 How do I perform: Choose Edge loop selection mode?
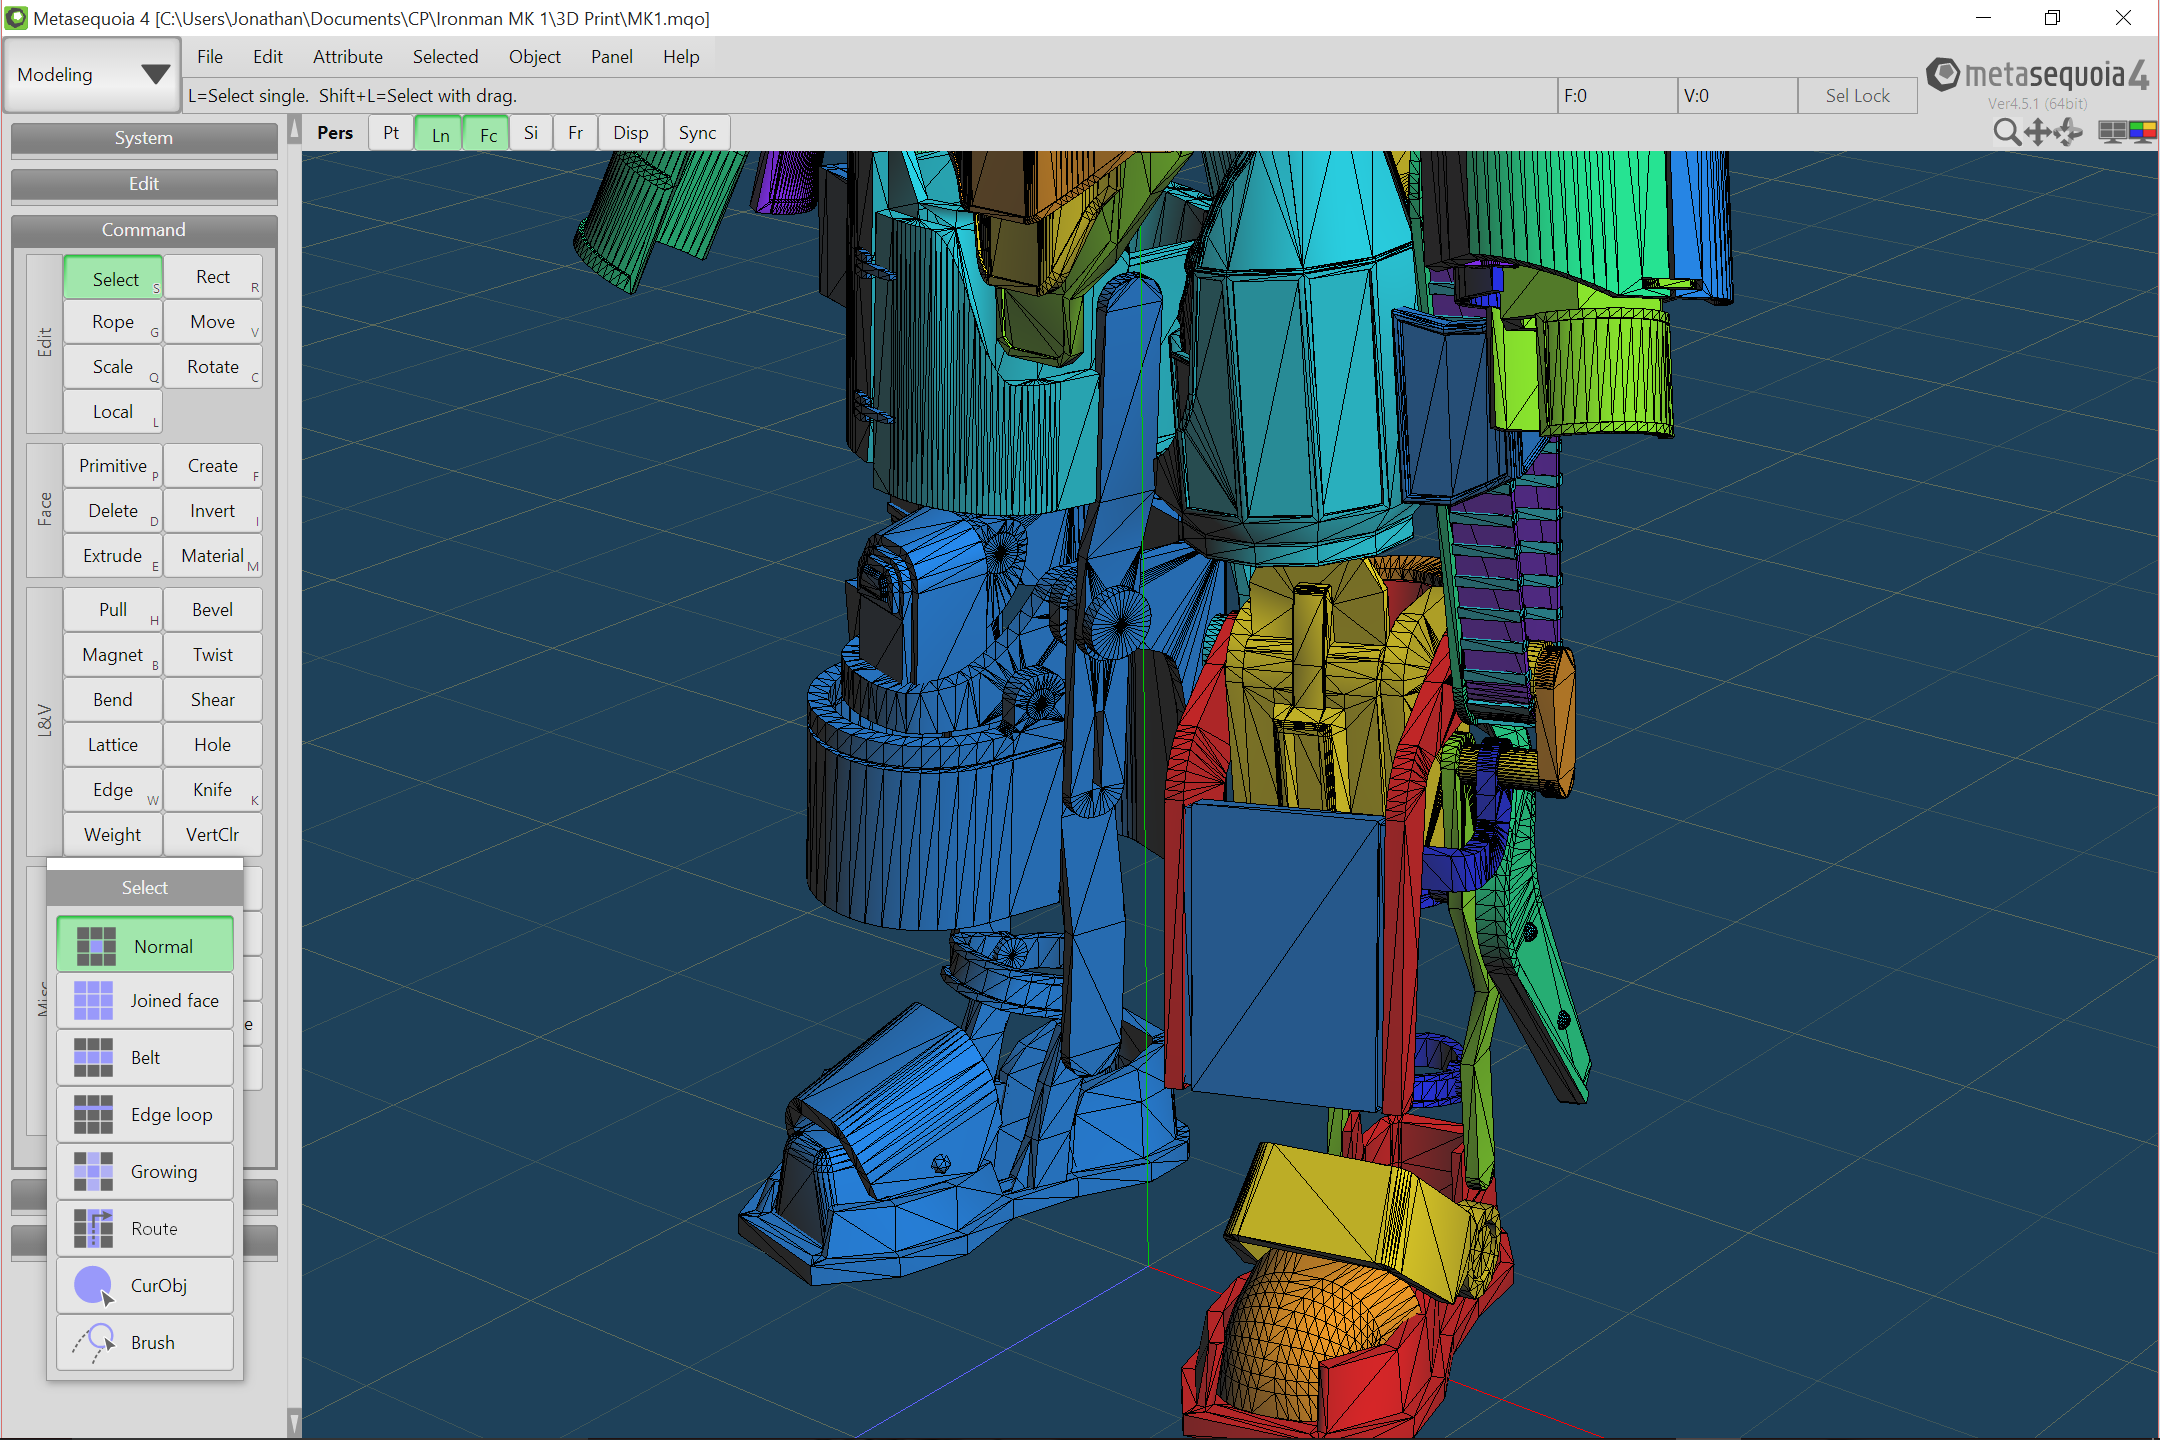145,1115
